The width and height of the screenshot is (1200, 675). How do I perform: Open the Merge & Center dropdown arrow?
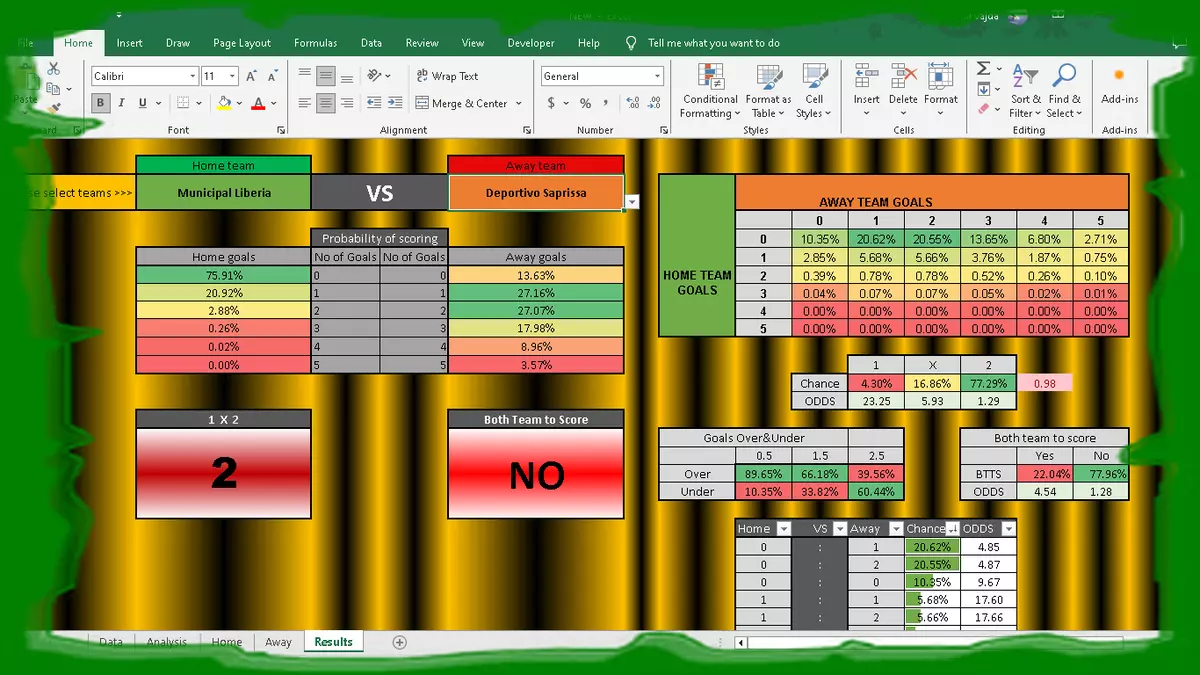[x=519, y=103]
